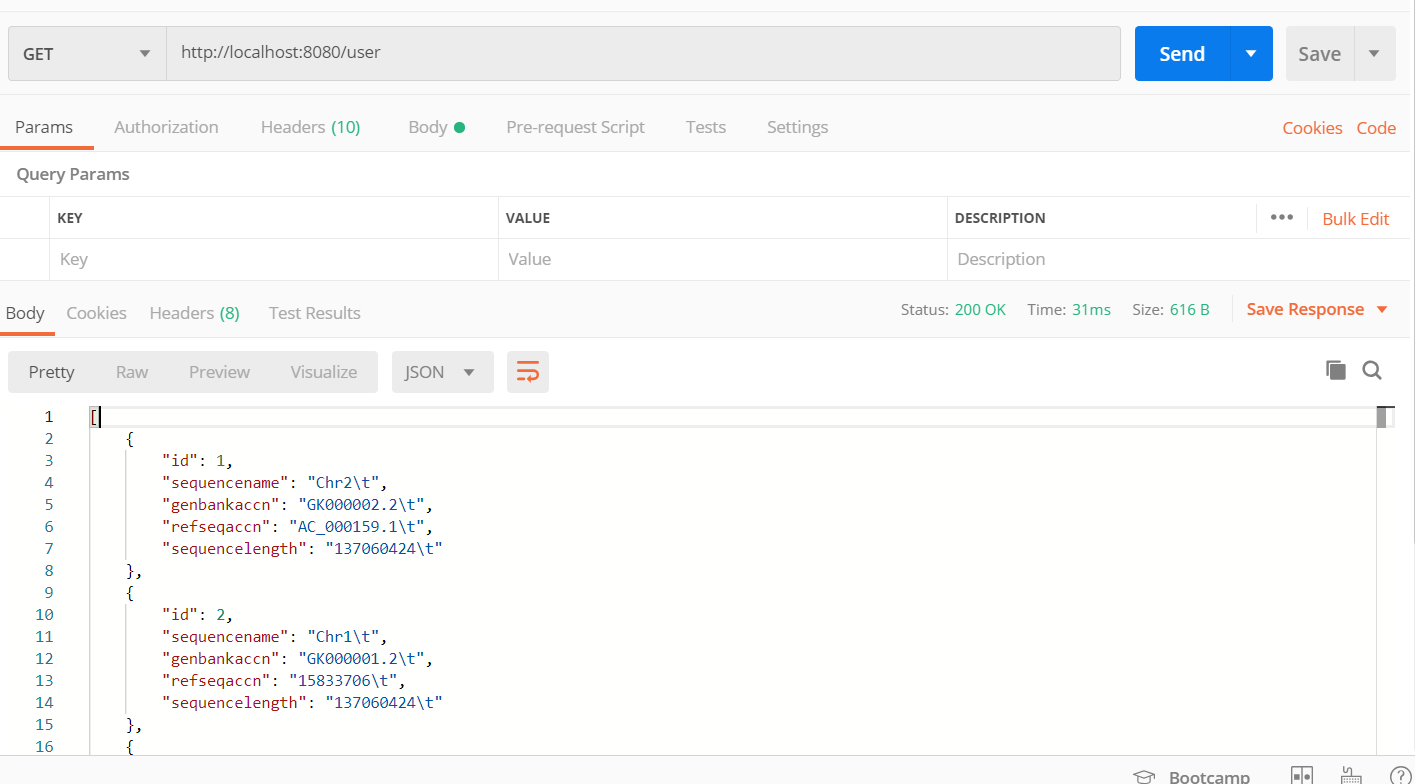Open the JSON format dropdown

pos(442,372)
